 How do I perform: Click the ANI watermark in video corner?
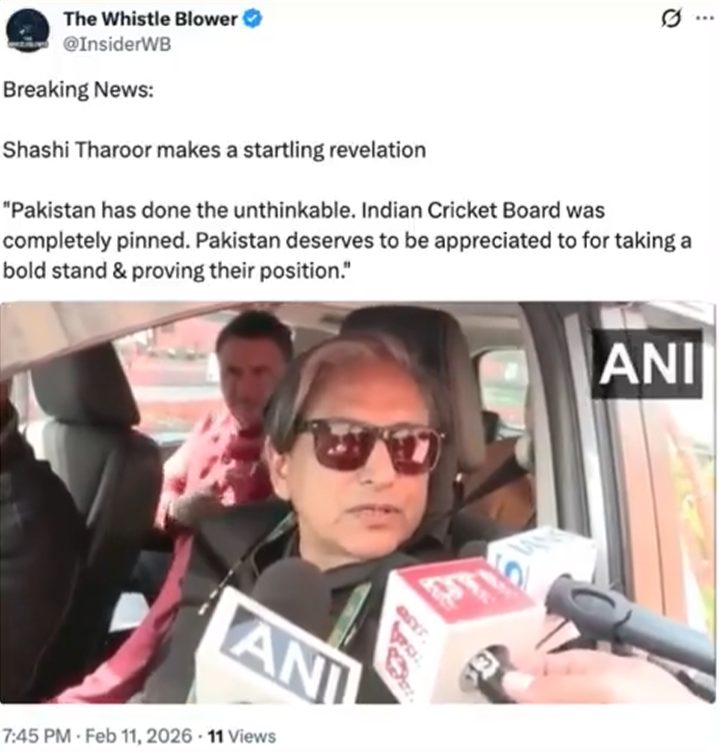pos(647,364)
